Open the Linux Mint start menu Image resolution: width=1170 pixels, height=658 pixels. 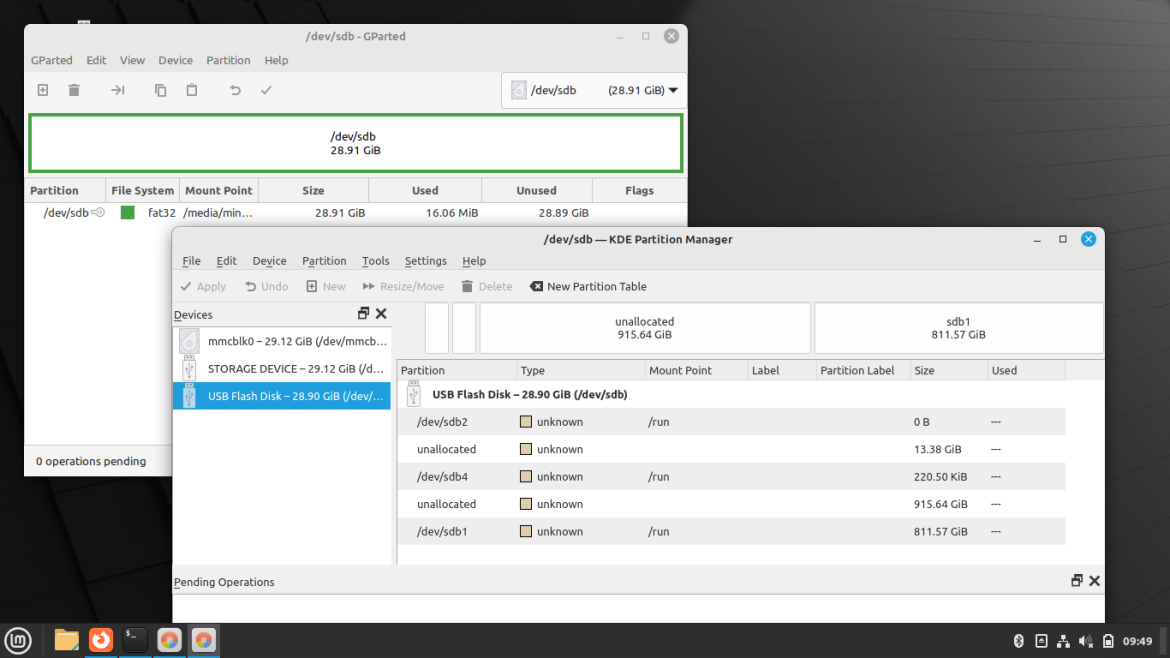point(18,640)
